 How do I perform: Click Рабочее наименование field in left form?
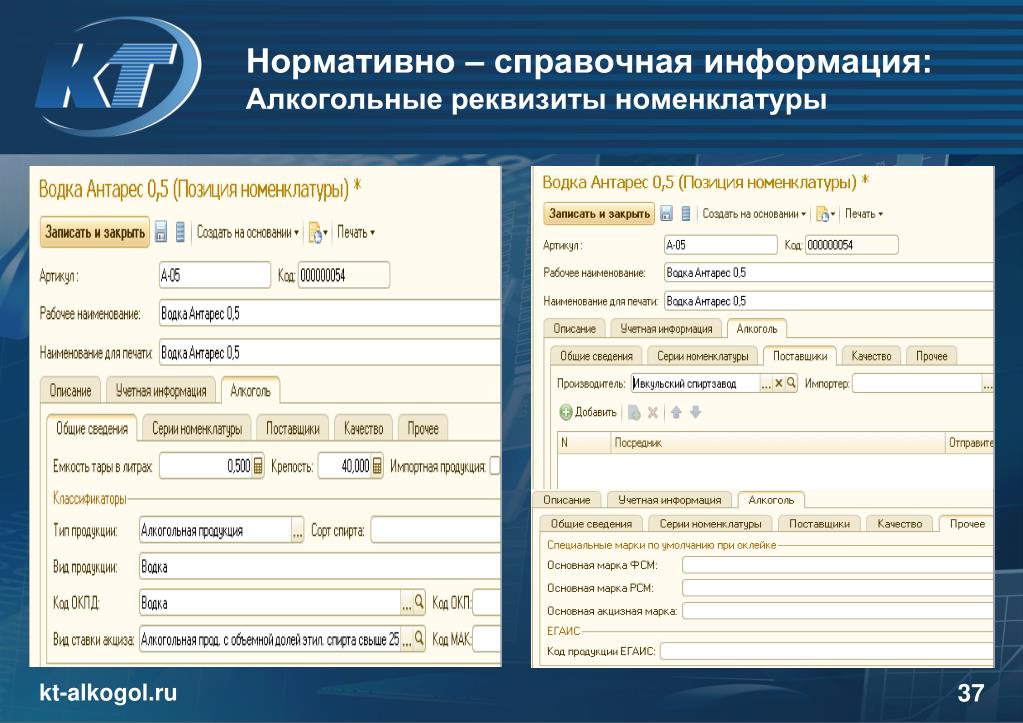click(329, 313)
